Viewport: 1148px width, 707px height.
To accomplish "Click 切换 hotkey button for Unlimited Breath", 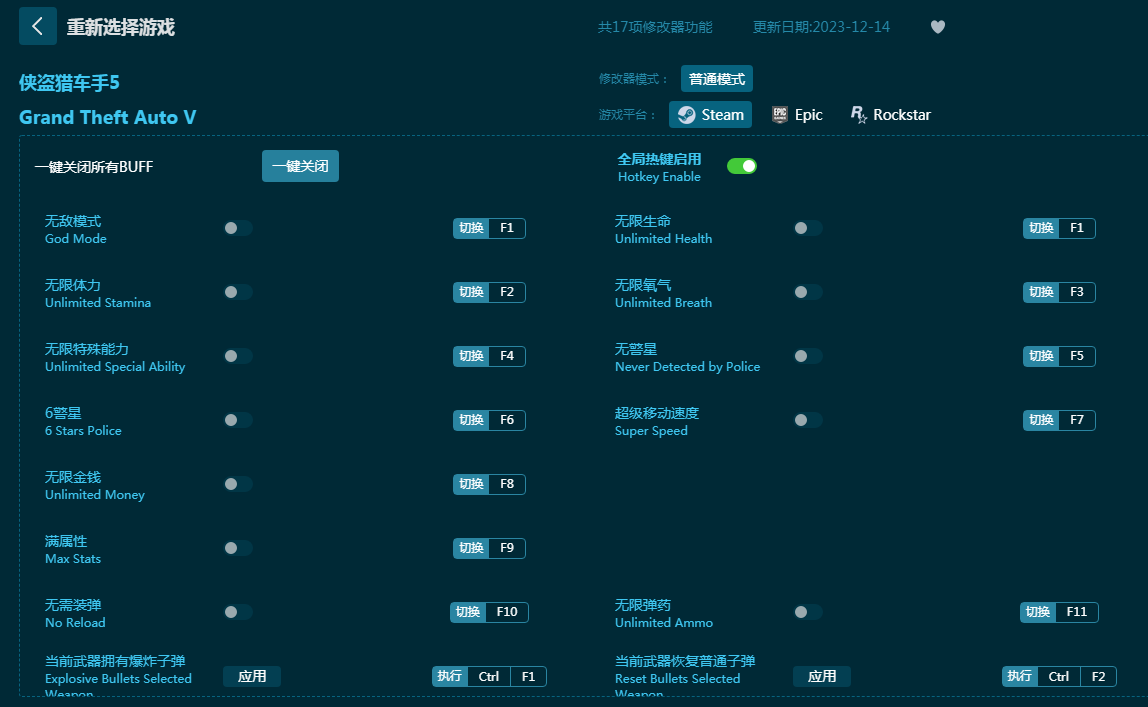I will pyautogui.click(x=1041, y=292).
